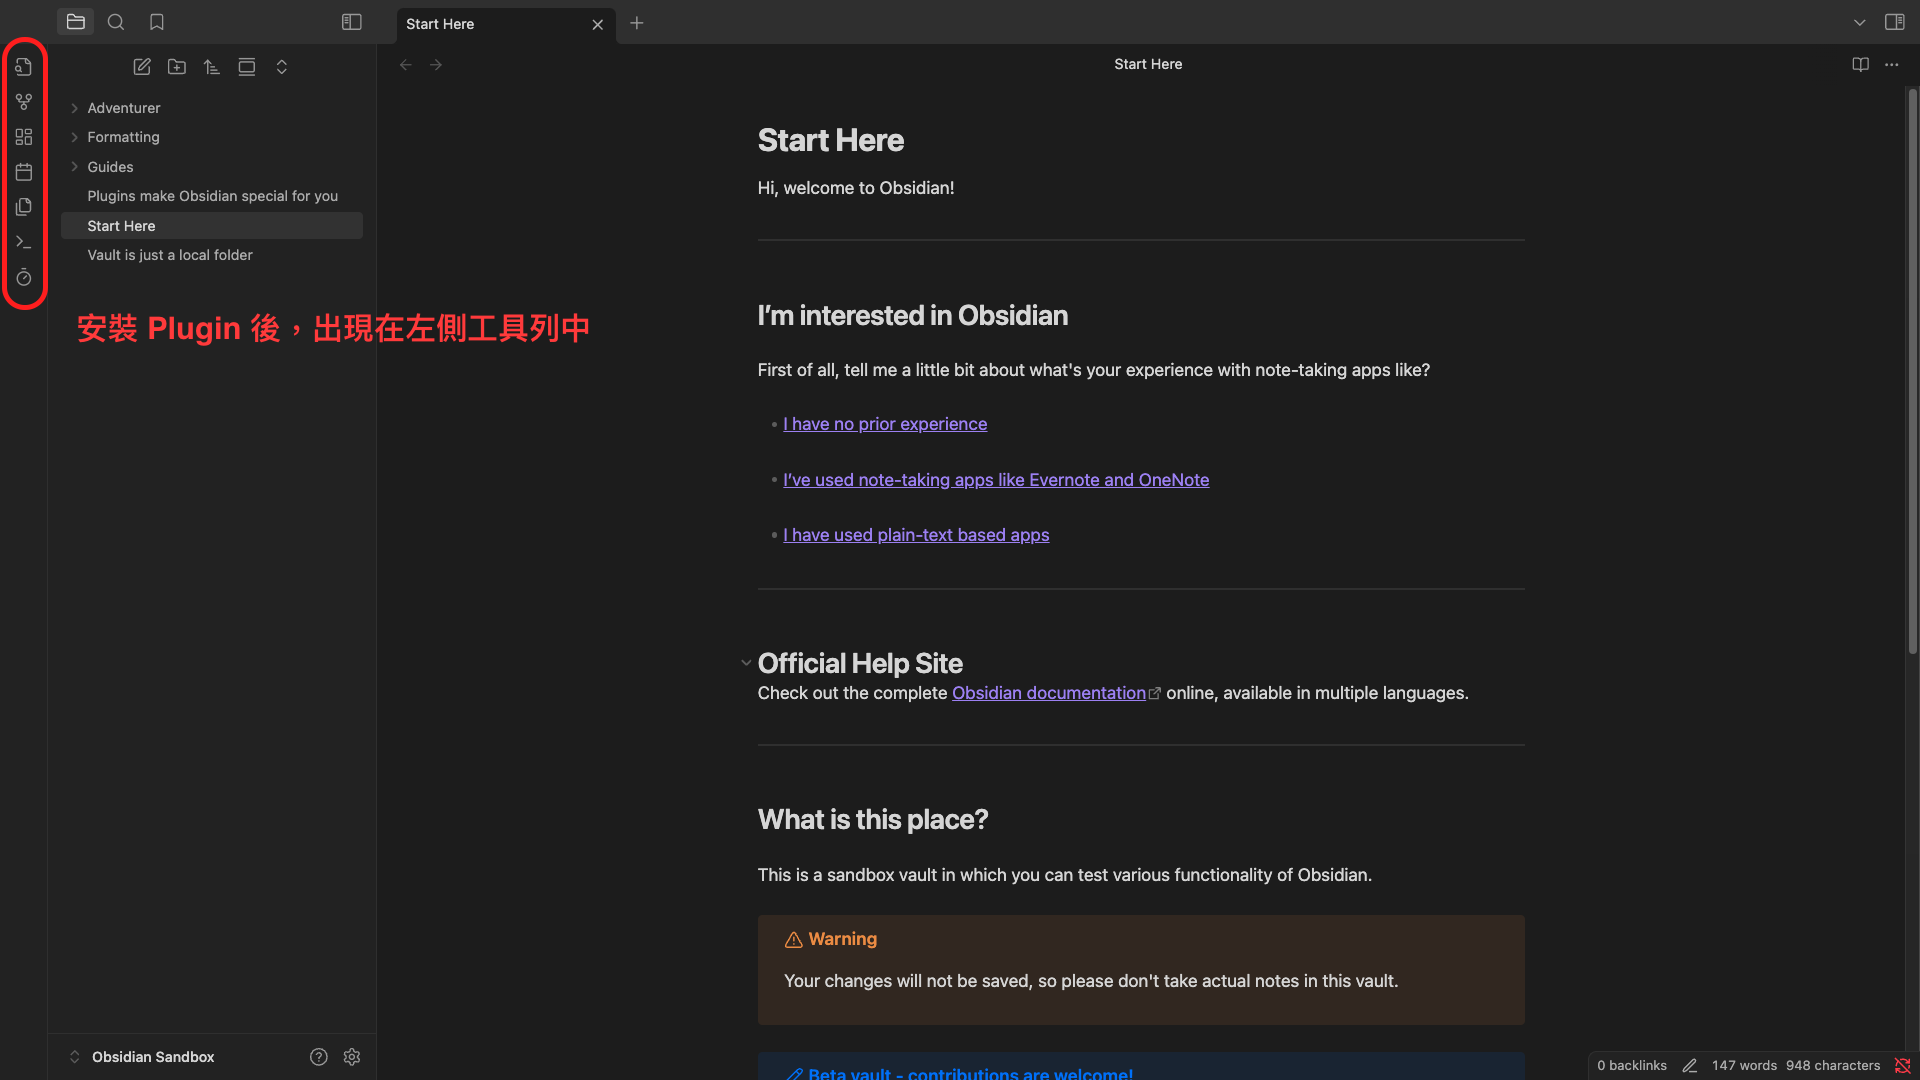Image resolution: width=1920 pixels, height=1080 pixels.
Task: Click the '147 words' status bar entry
Action: point(1744,1066)
